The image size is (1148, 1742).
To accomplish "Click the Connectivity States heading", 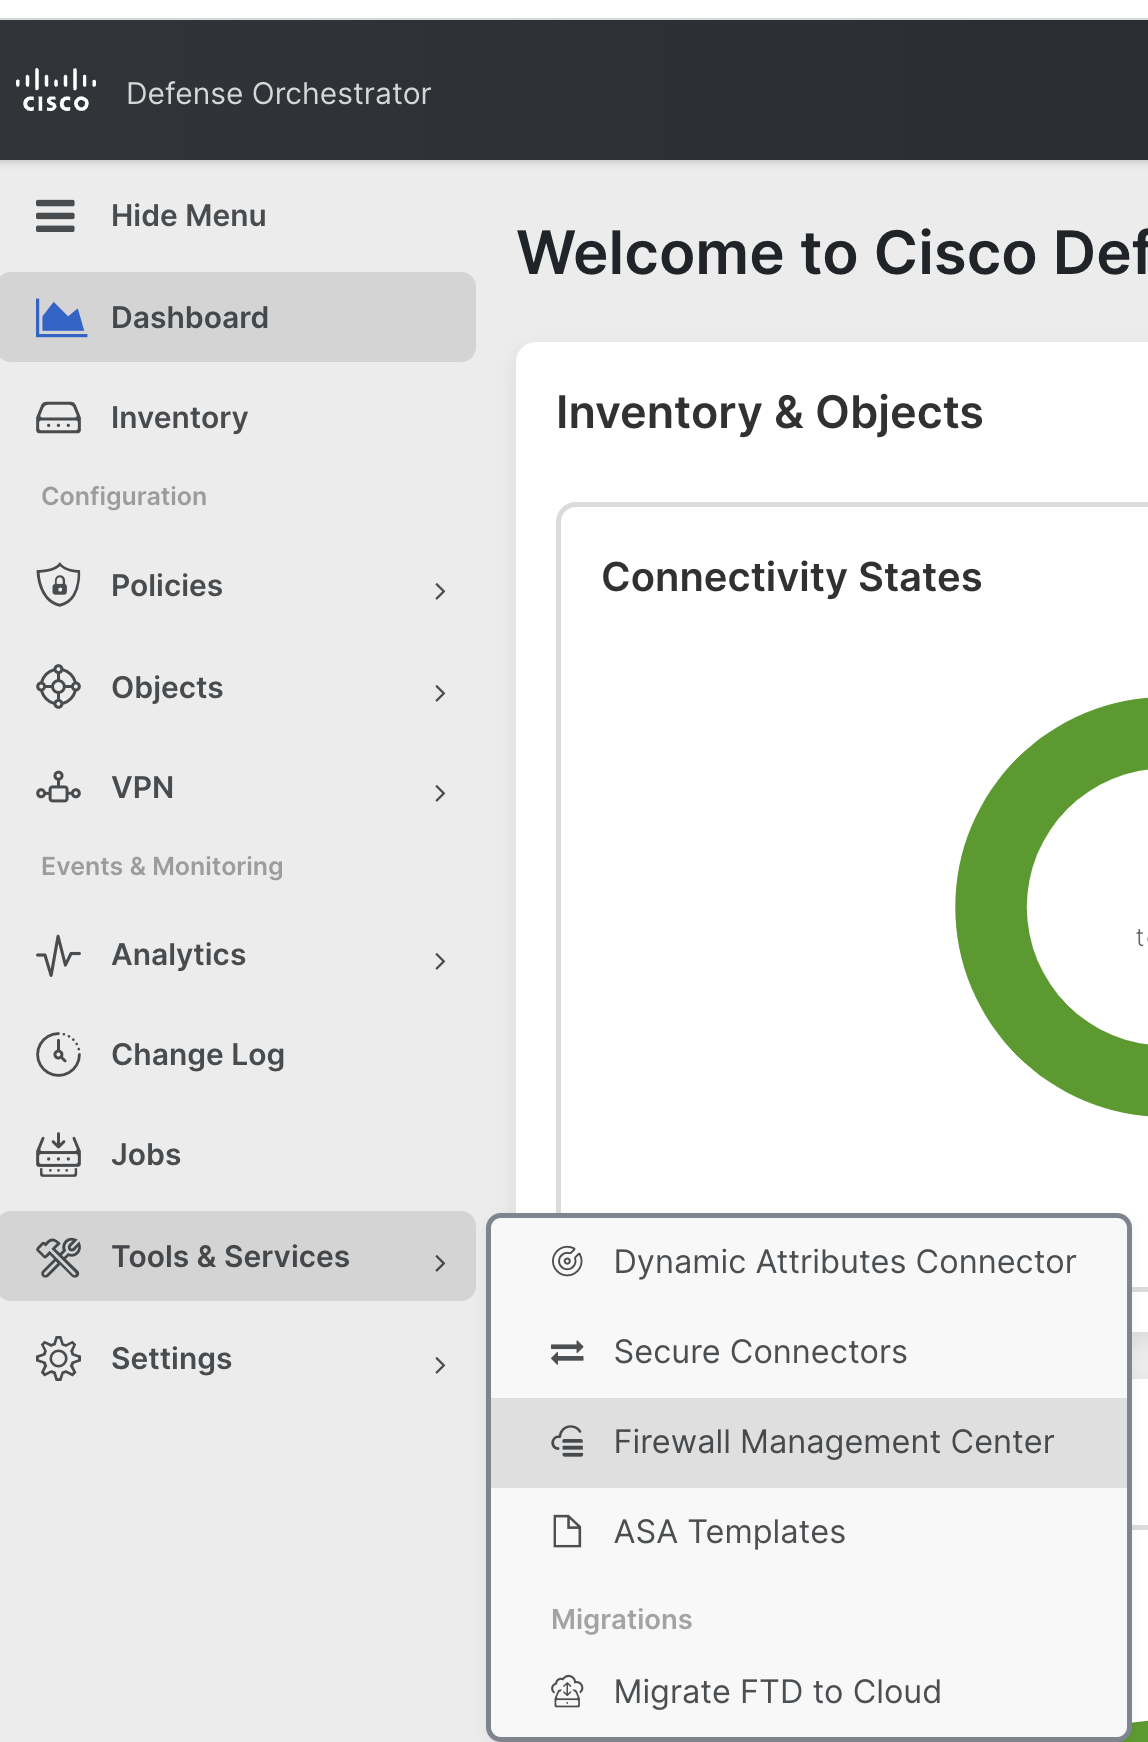I will 792,578.
